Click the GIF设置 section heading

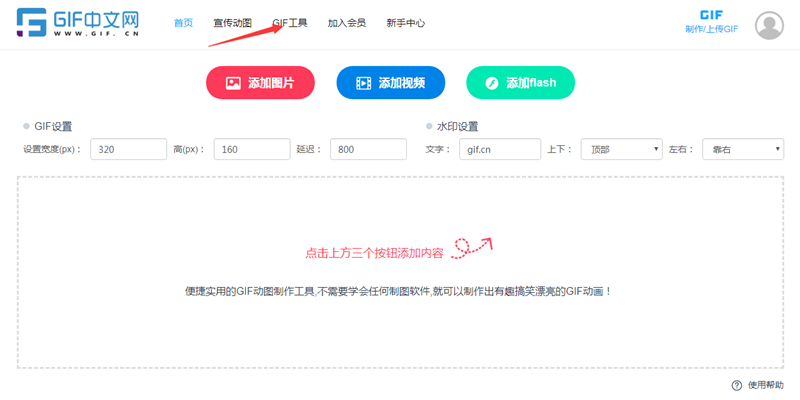(x=53, y=127)
